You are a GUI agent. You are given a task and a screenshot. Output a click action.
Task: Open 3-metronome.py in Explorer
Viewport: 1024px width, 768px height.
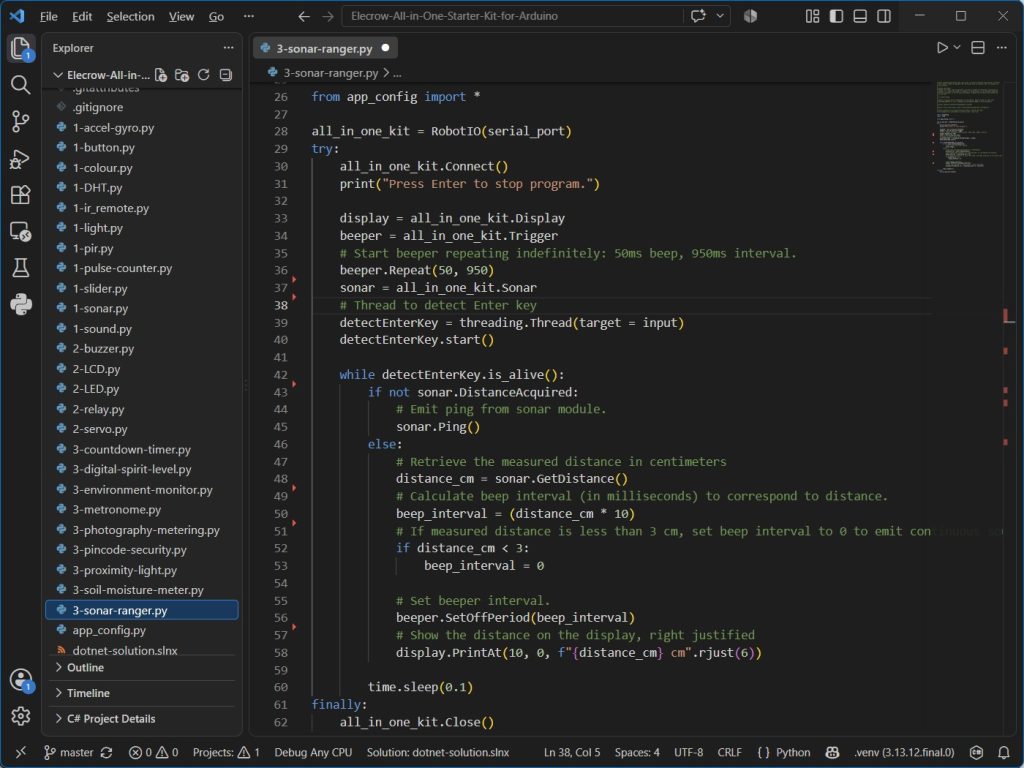point(142,509)
